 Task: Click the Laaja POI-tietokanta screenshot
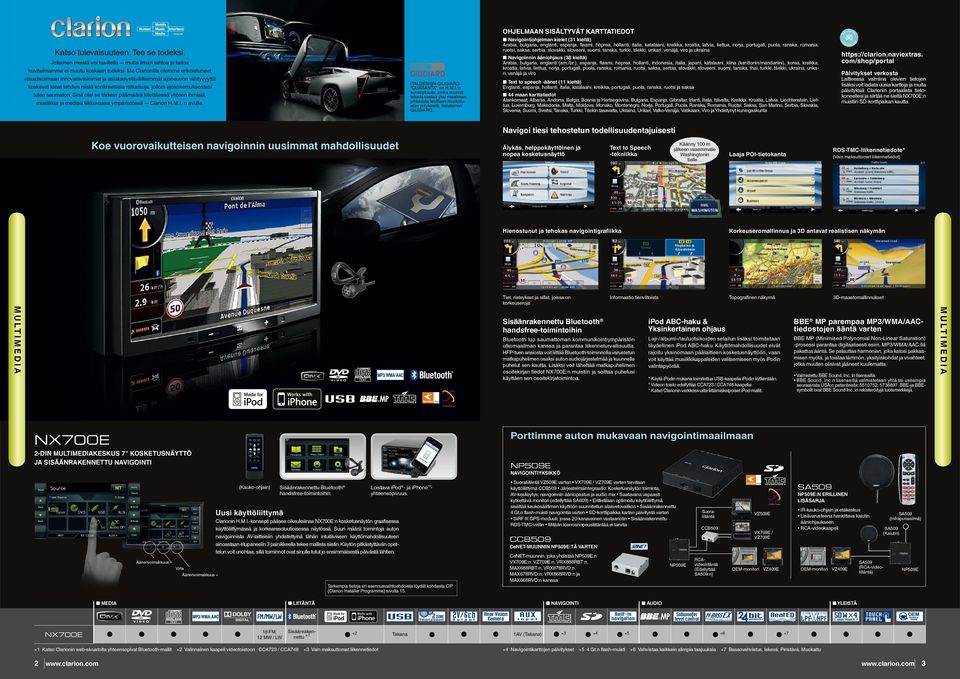click(775, 184)
